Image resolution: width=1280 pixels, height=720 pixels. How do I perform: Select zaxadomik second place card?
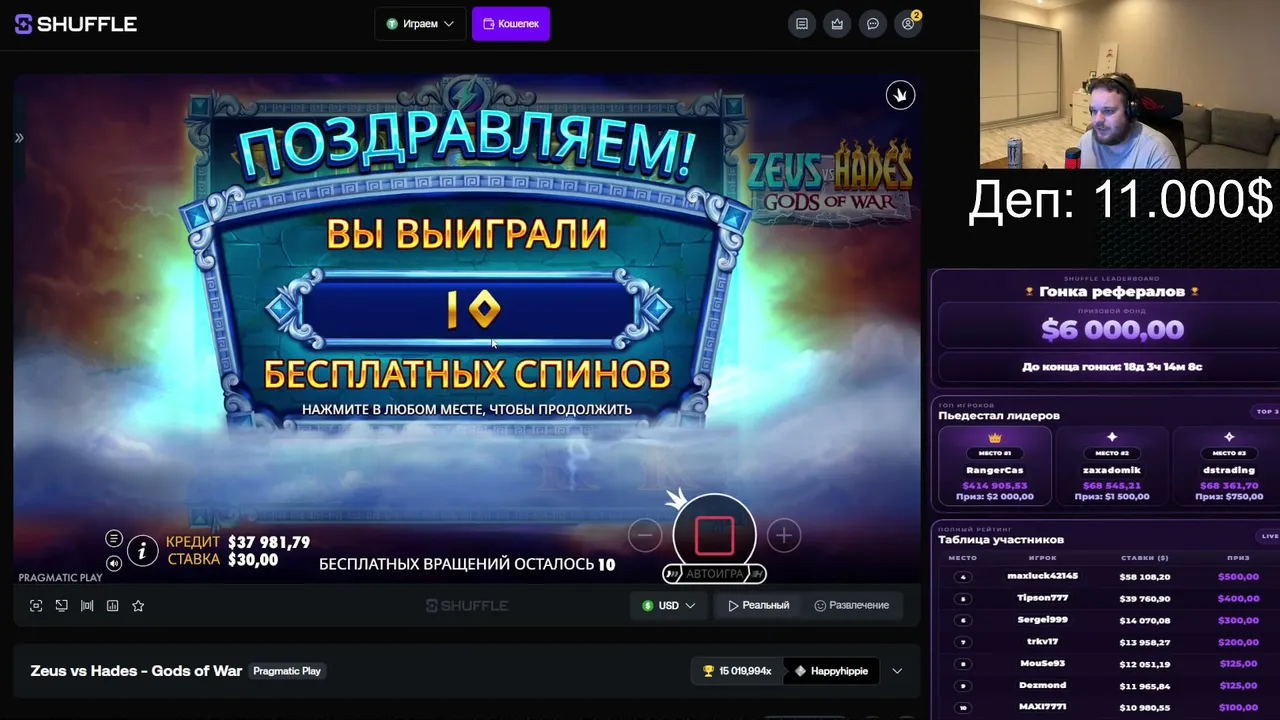tap(1112, 467)
